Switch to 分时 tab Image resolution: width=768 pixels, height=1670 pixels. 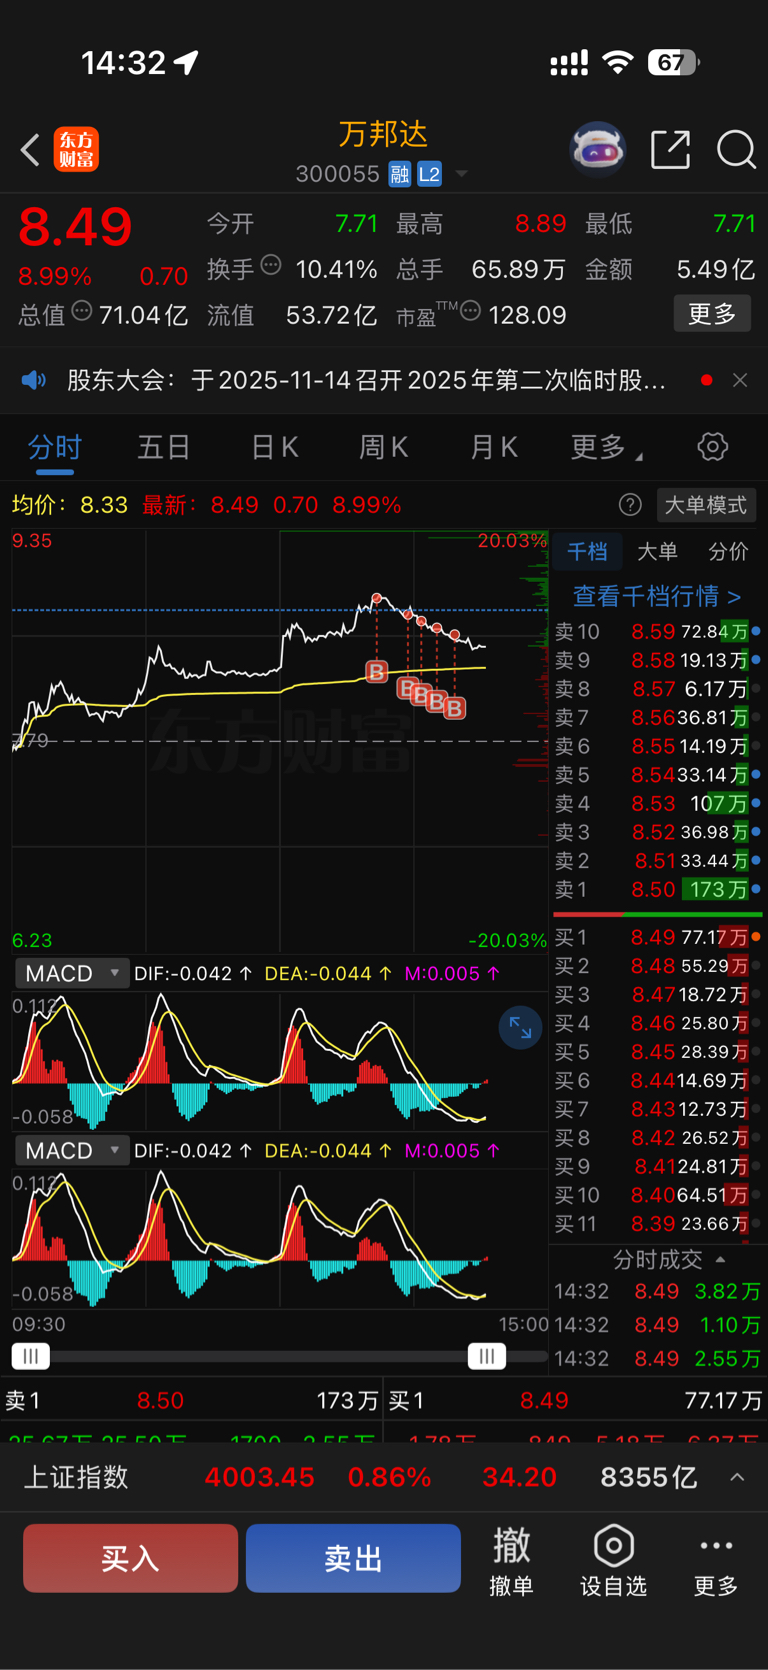[x=55, y=447]
